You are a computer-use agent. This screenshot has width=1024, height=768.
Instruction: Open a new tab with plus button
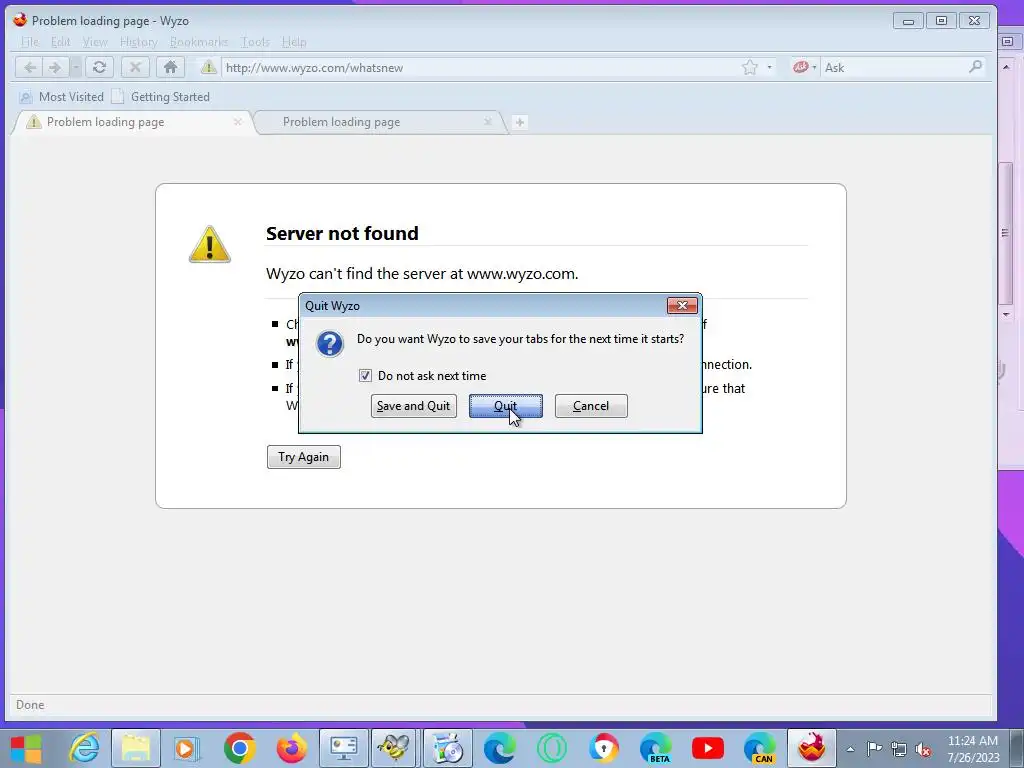click(x=520, y=122)
